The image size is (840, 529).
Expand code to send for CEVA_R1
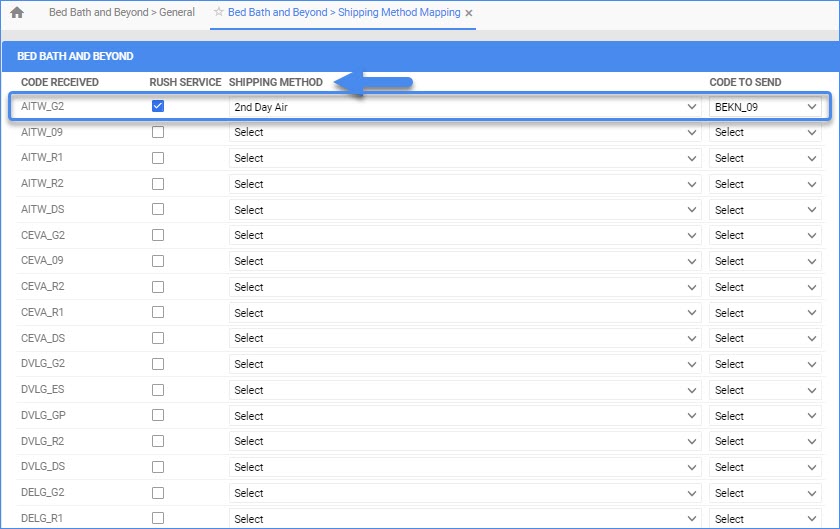(x=765, y=312)
